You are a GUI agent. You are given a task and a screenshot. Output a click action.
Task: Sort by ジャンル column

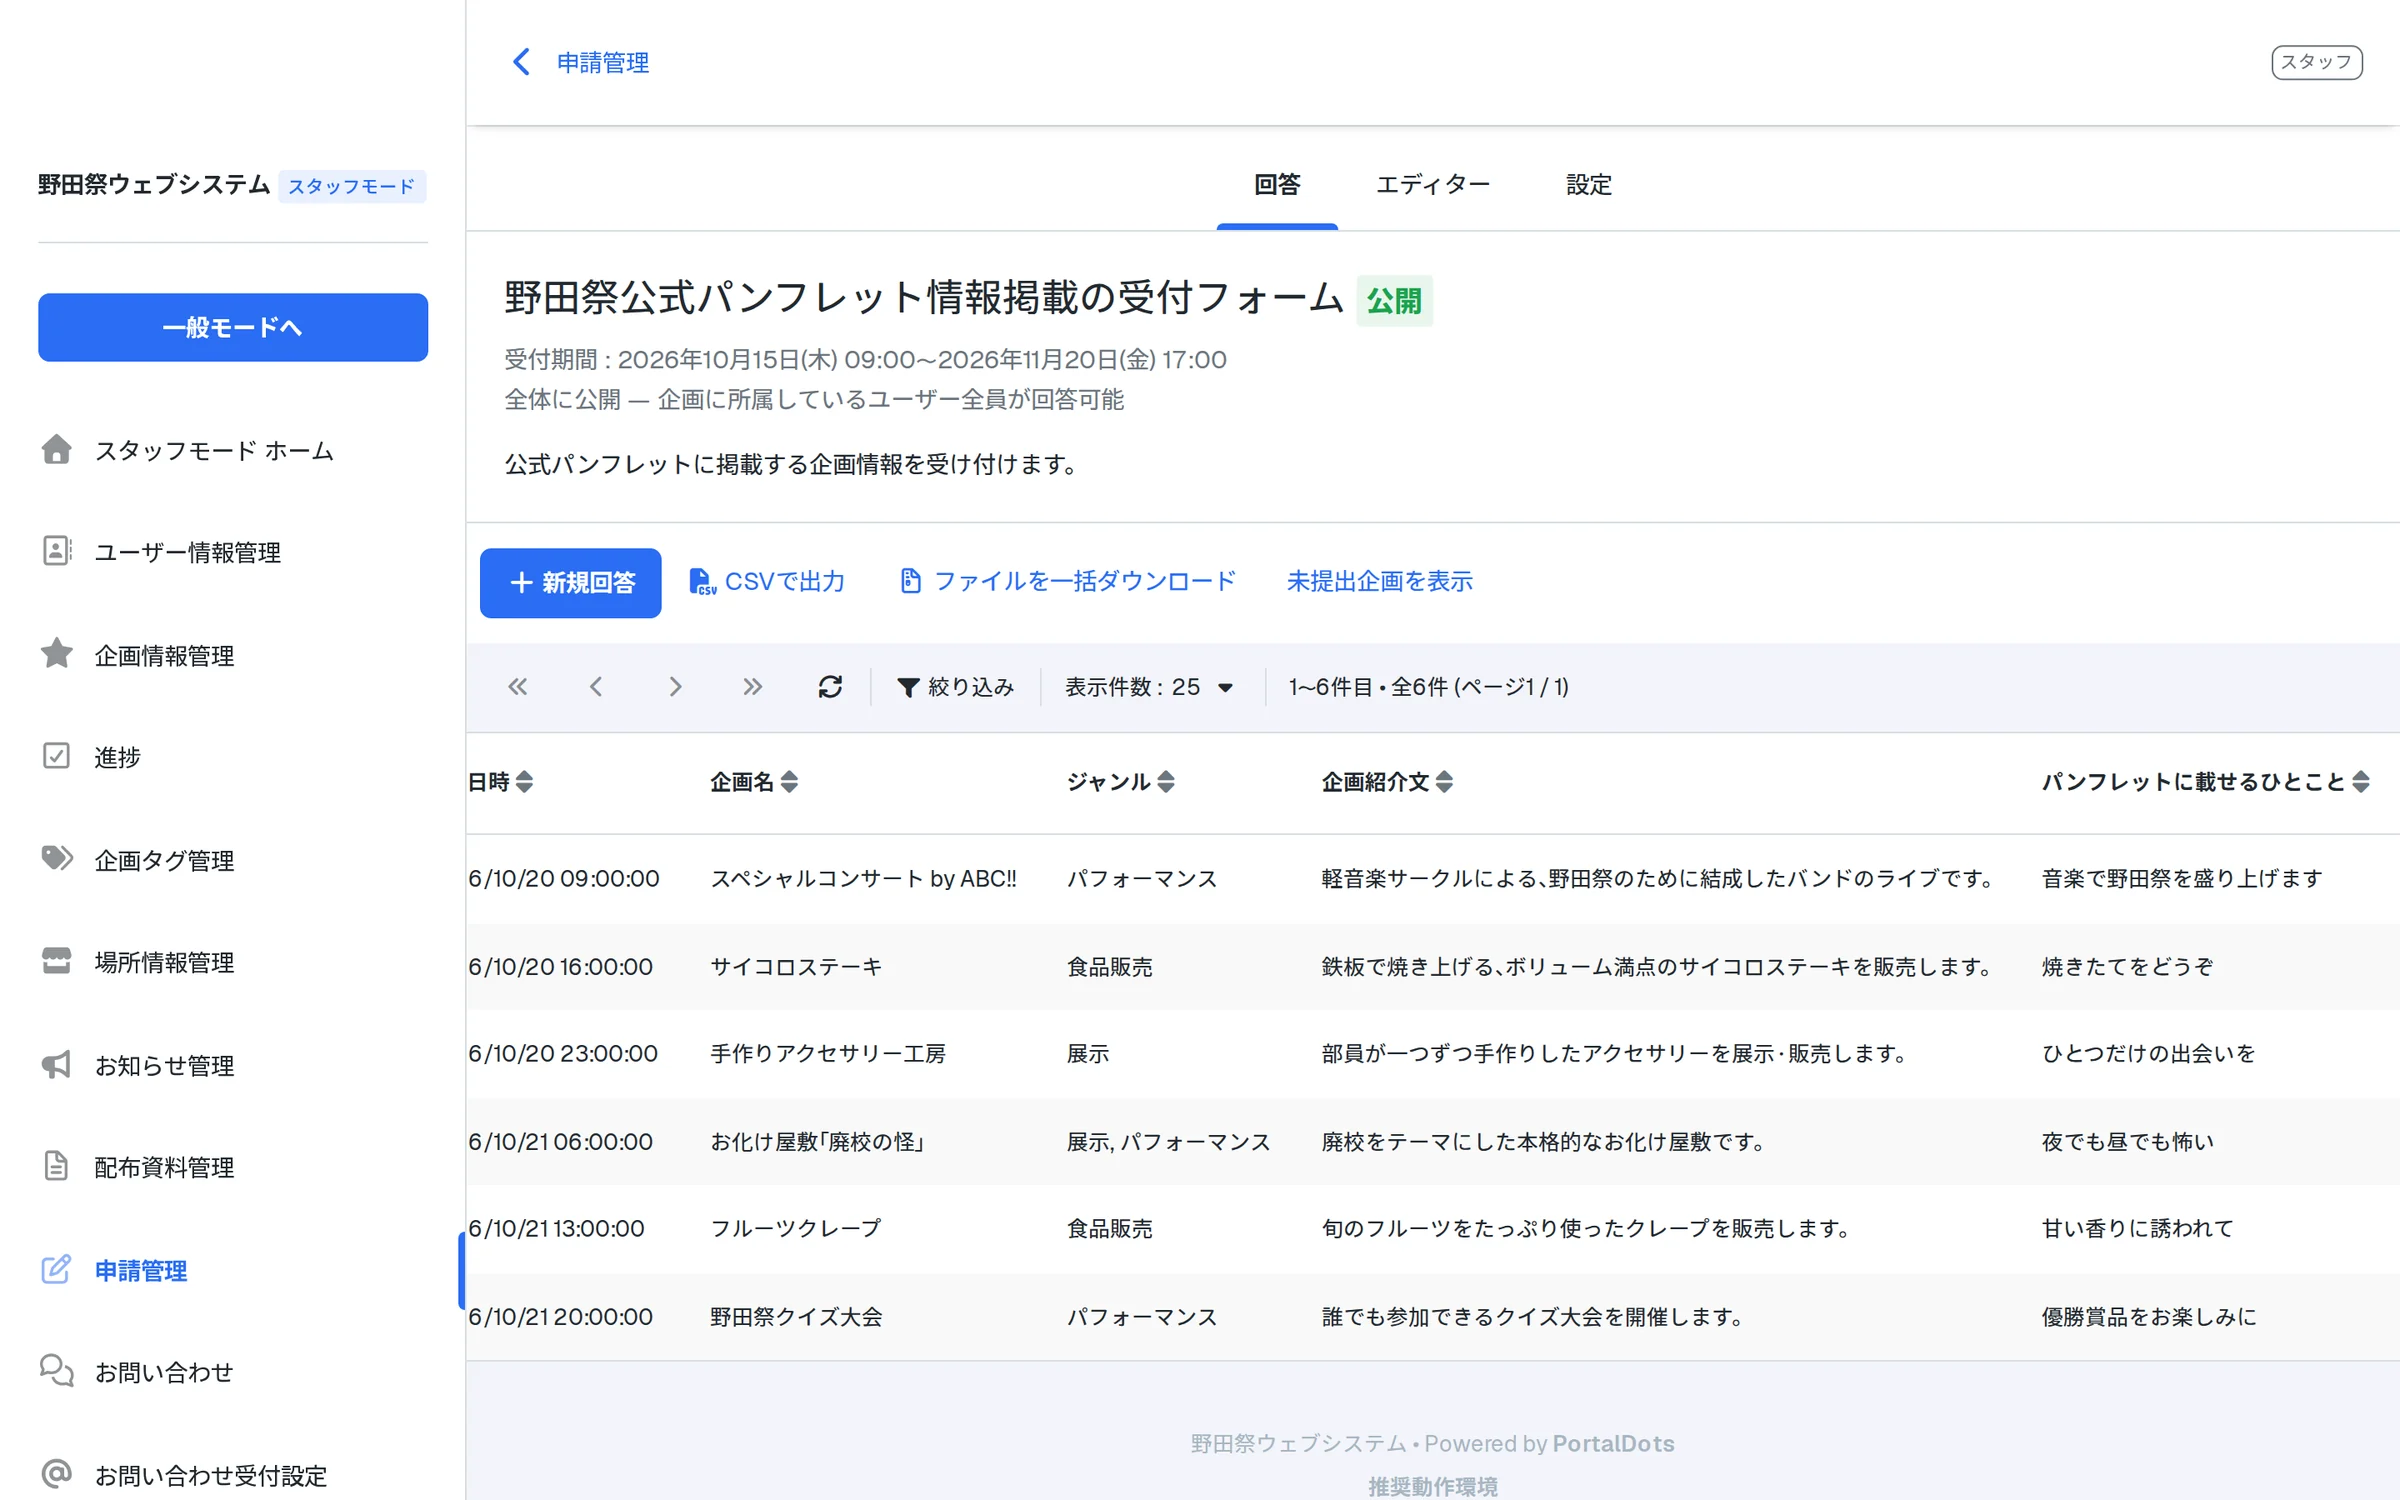click(1121, 782)
